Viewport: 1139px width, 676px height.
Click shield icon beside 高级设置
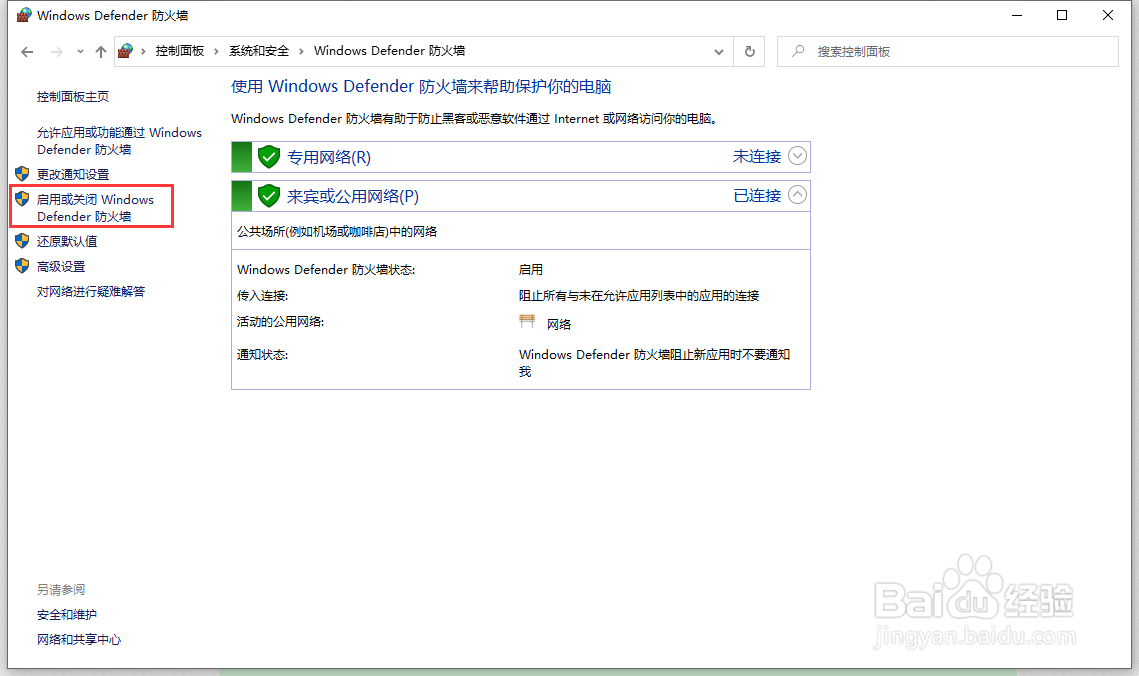pyautogui.click(x=22, y=266)
